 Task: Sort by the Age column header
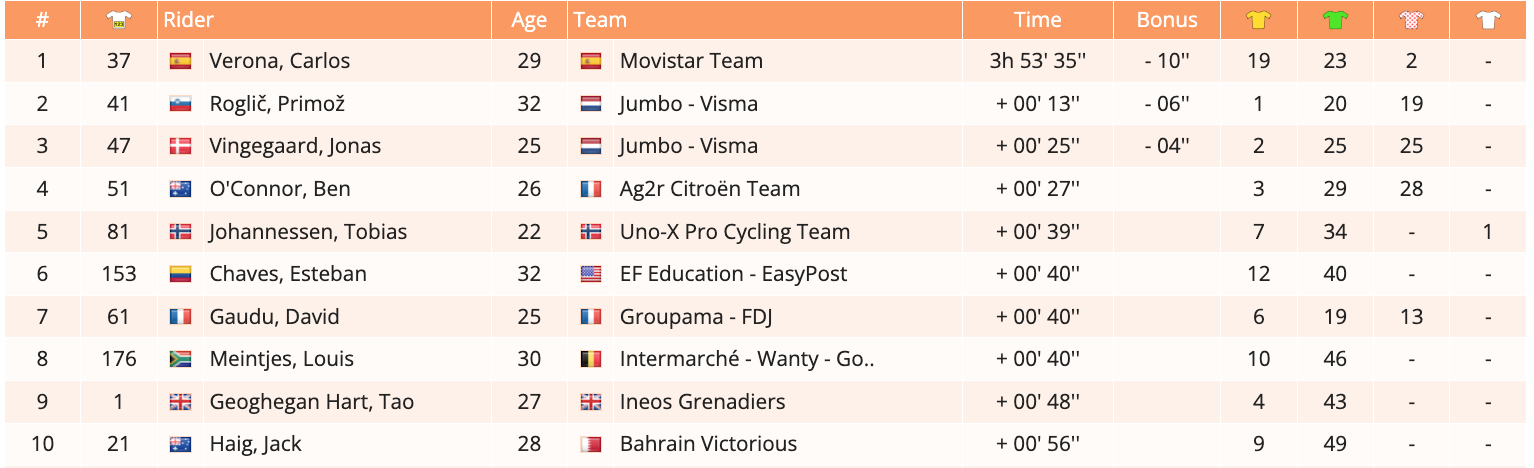pos(529,20)
